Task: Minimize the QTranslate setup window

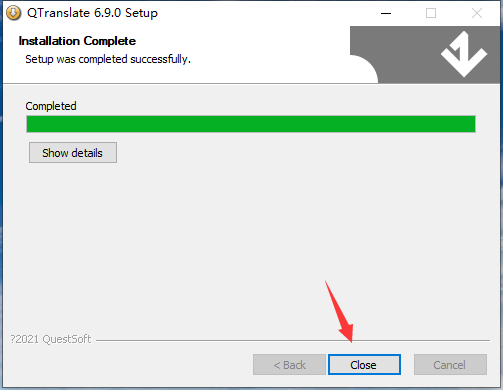Action: 386,13
